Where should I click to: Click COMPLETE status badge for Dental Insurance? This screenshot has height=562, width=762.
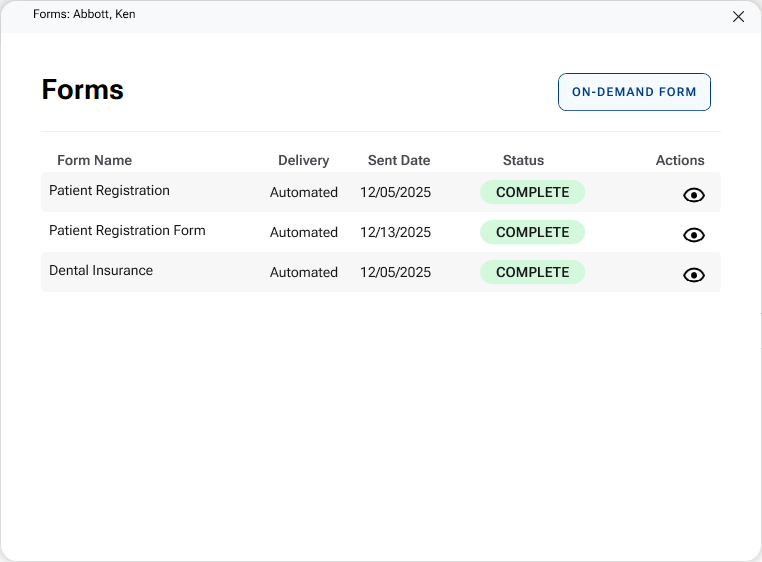532,272
